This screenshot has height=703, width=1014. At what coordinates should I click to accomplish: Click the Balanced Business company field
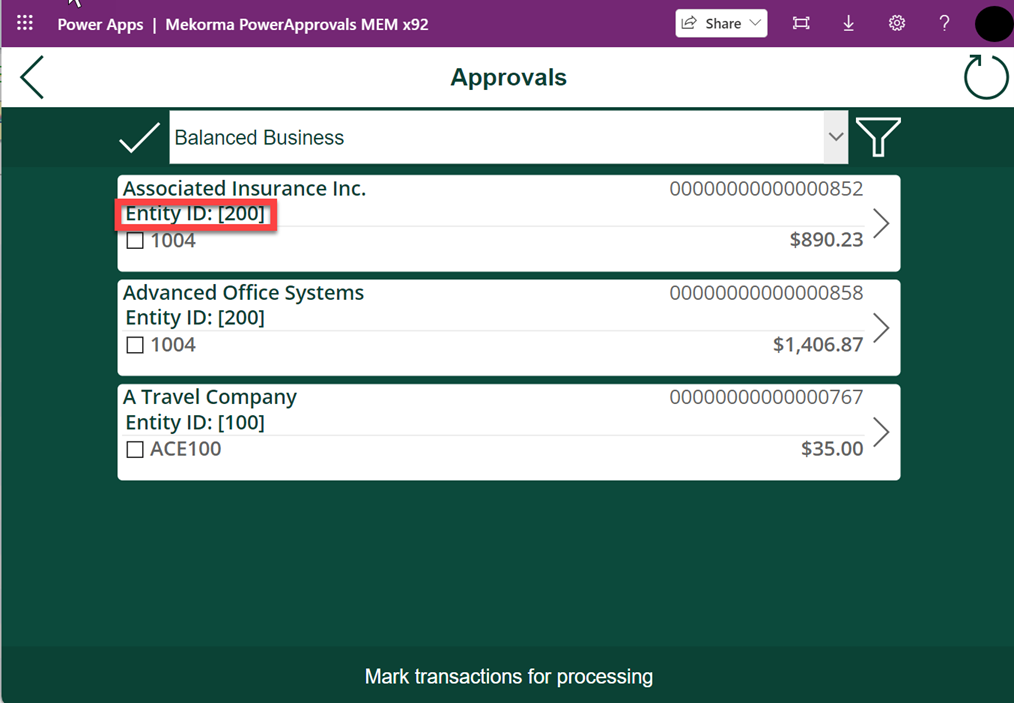point(495,138)
